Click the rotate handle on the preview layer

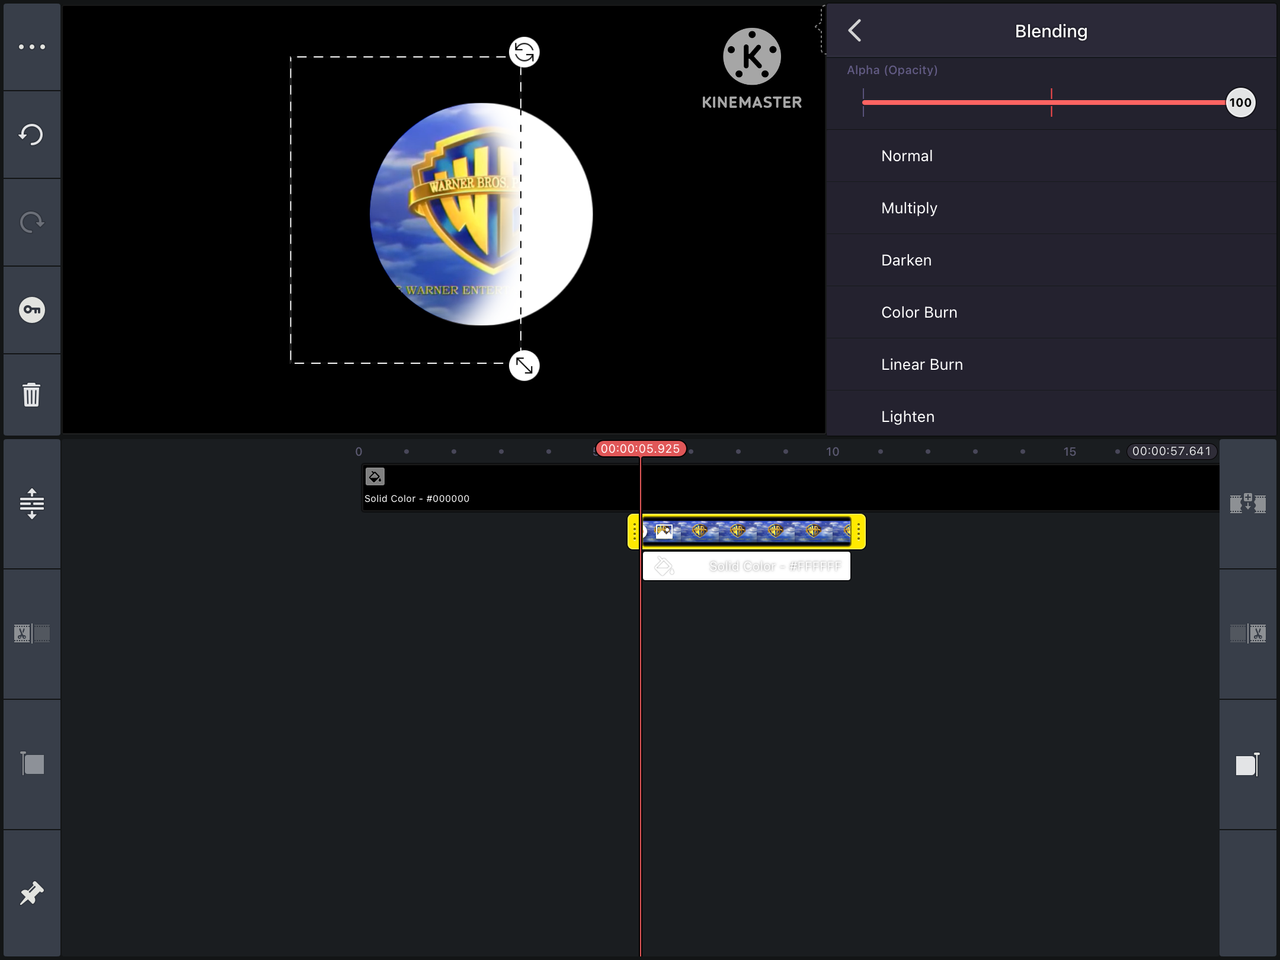coord(524,52)
